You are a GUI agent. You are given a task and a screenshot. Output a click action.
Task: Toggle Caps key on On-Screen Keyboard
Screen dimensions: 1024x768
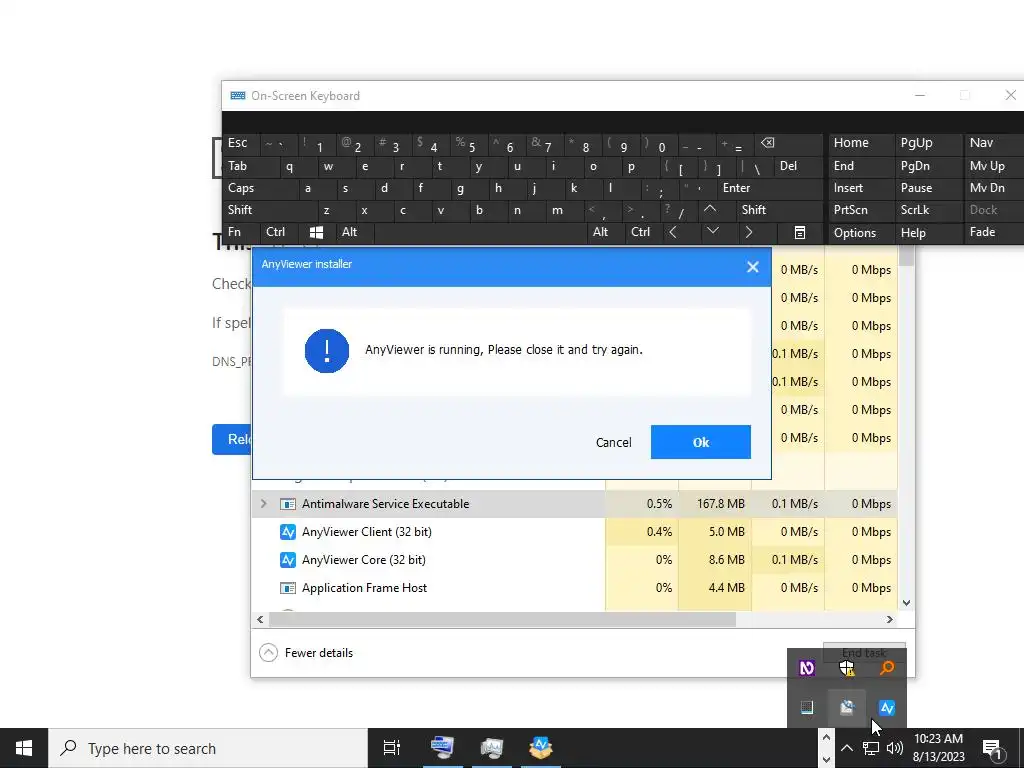tap(260, 188)
